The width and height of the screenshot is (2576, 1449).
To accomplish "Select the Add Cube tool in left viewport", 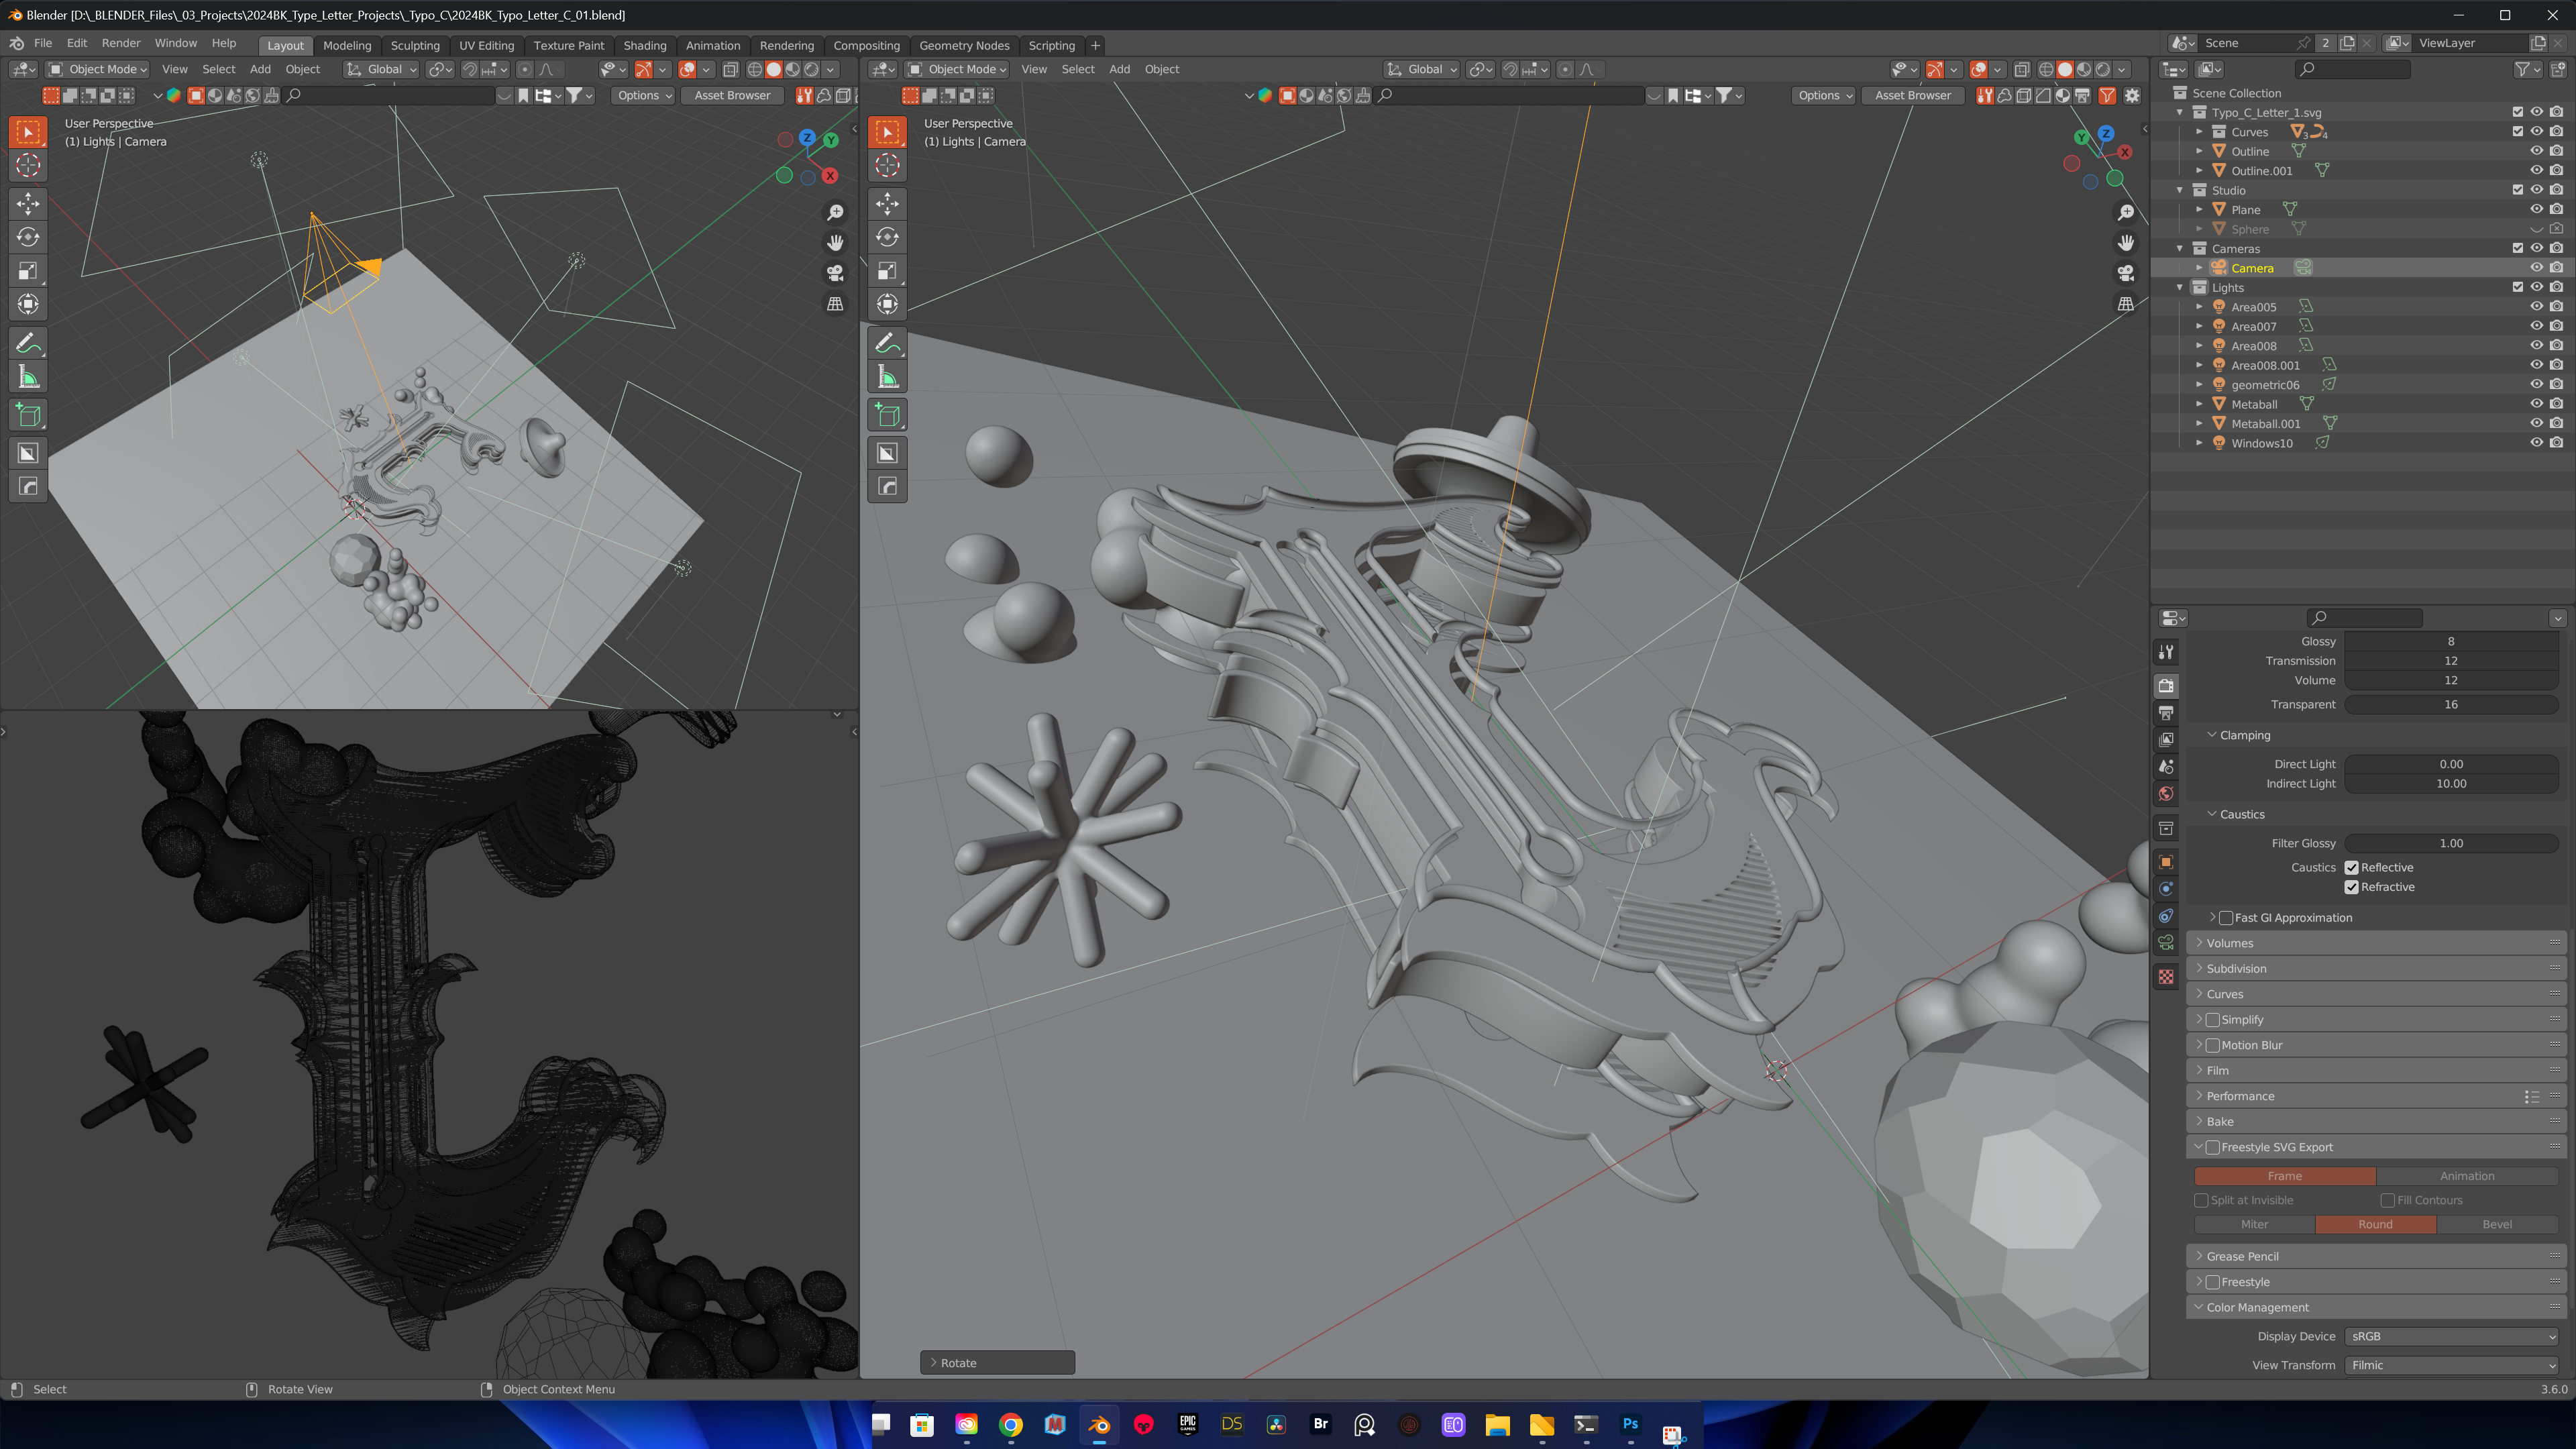I will [x=28, y=415].
